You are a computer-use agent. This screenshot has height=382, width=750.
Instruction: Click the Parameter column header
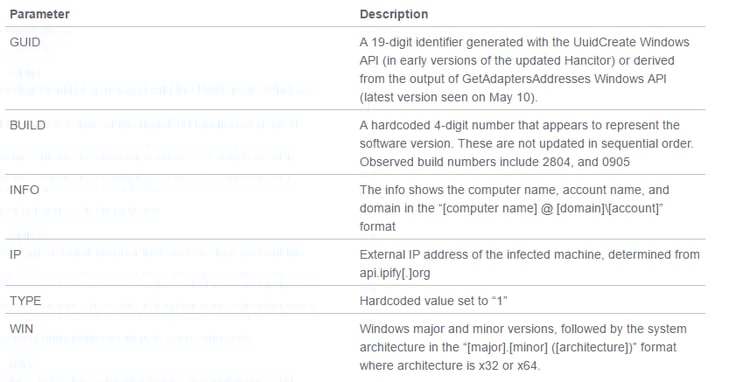click(x=40, y=14)
